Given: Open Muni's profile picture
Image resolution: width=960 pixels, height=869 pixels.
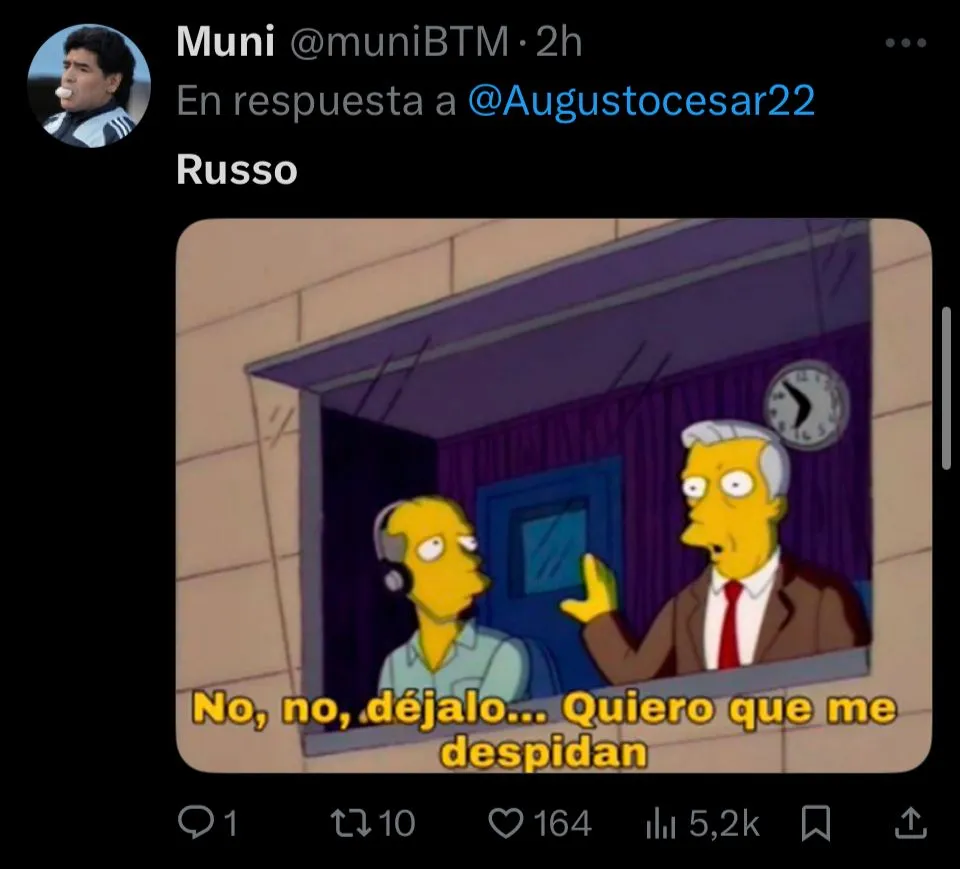Looking at the screenshot, I should click(89, 86).
